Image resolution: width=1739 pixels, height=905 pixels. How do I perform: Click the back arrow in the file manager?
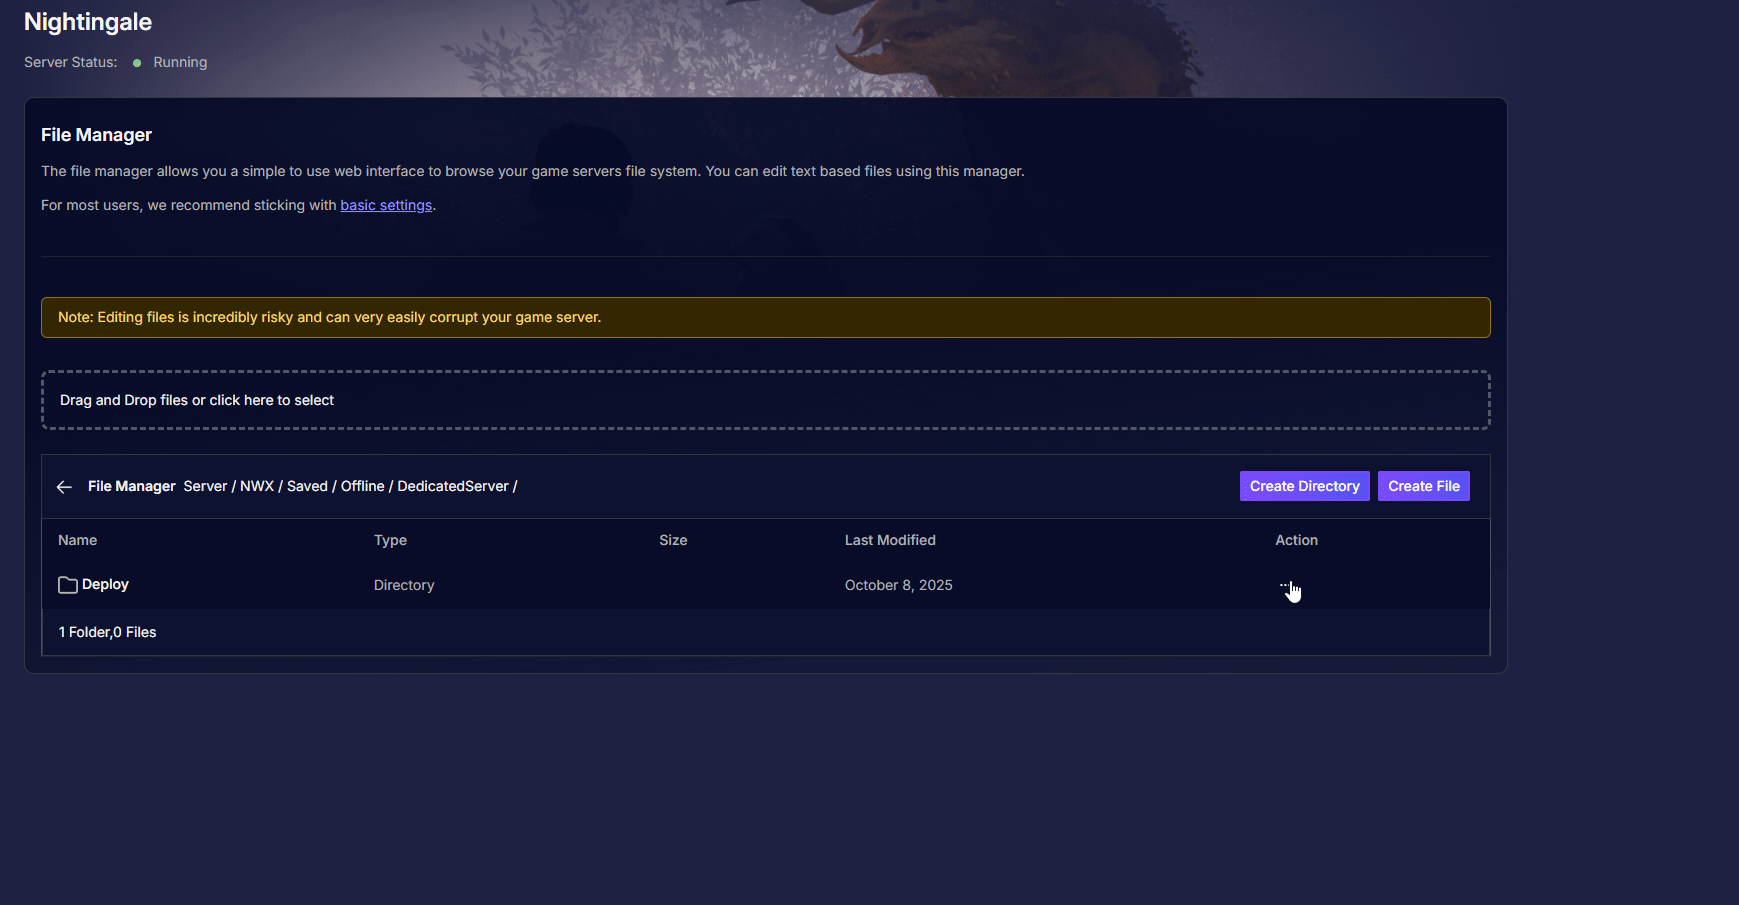tap(65, 487)
